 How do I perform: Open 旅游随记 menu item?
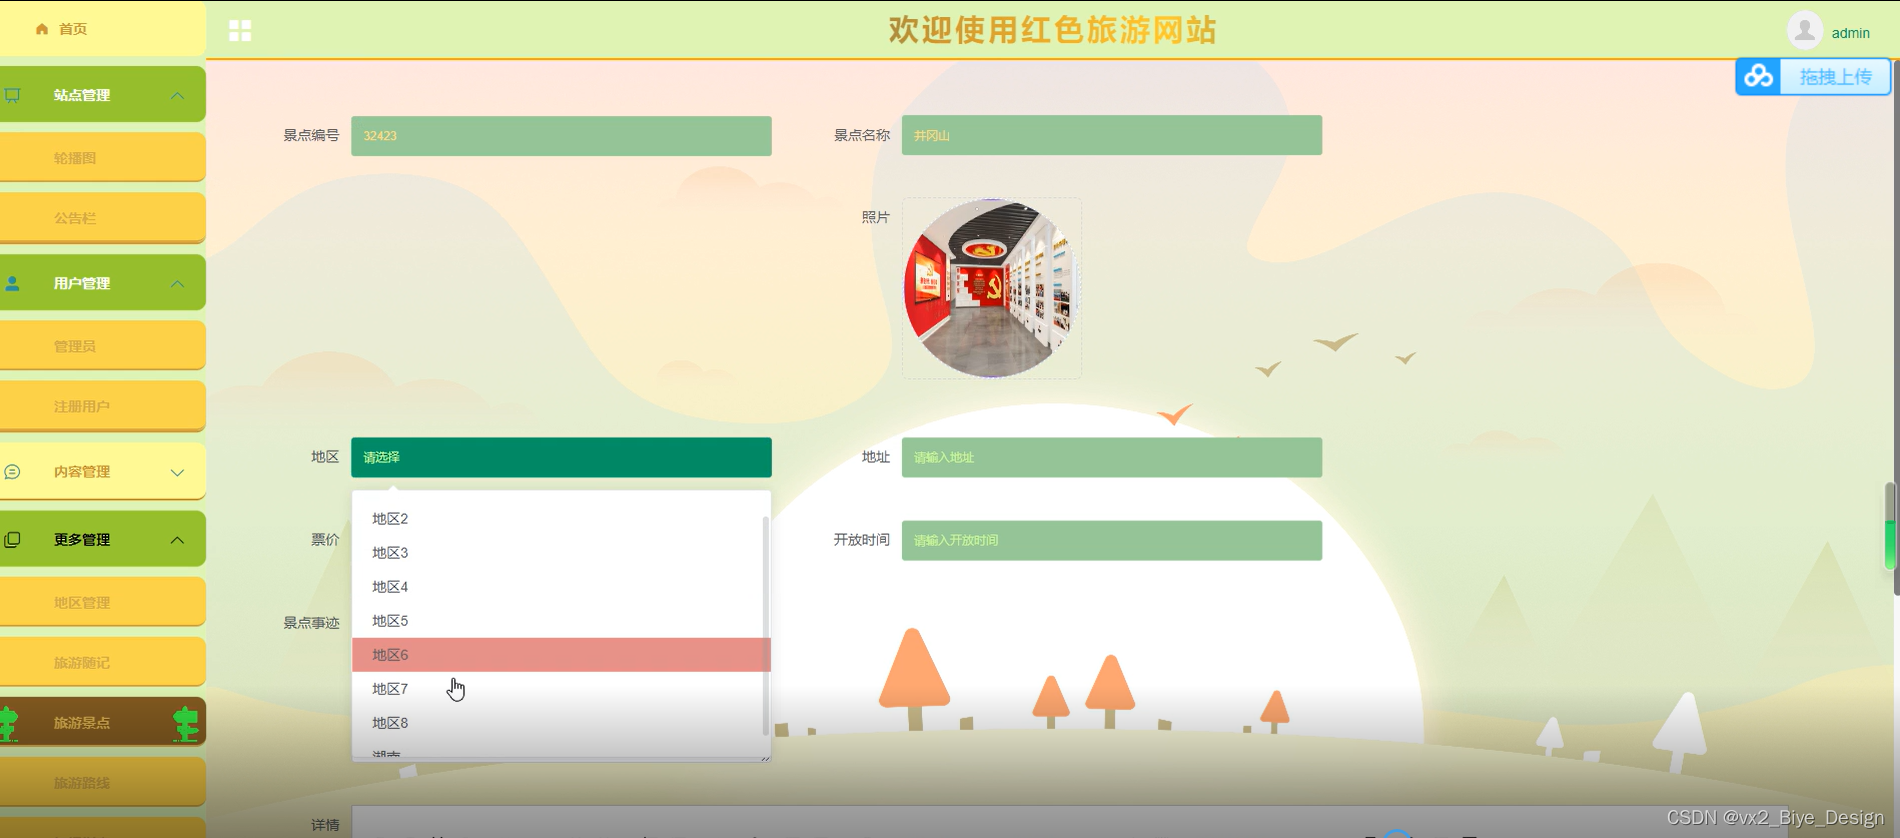pos(103,661)
